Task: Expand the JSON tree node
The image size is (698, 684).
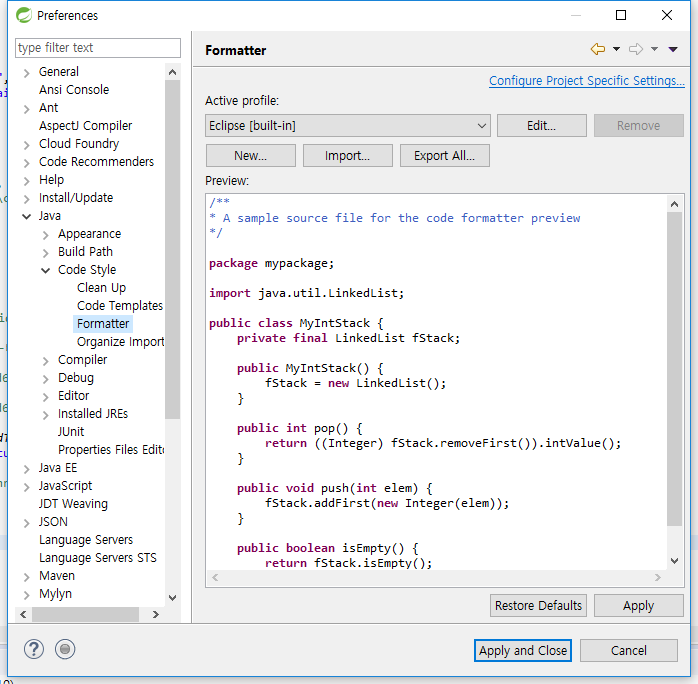Action: pyautogui.click(x=27, y=523)
